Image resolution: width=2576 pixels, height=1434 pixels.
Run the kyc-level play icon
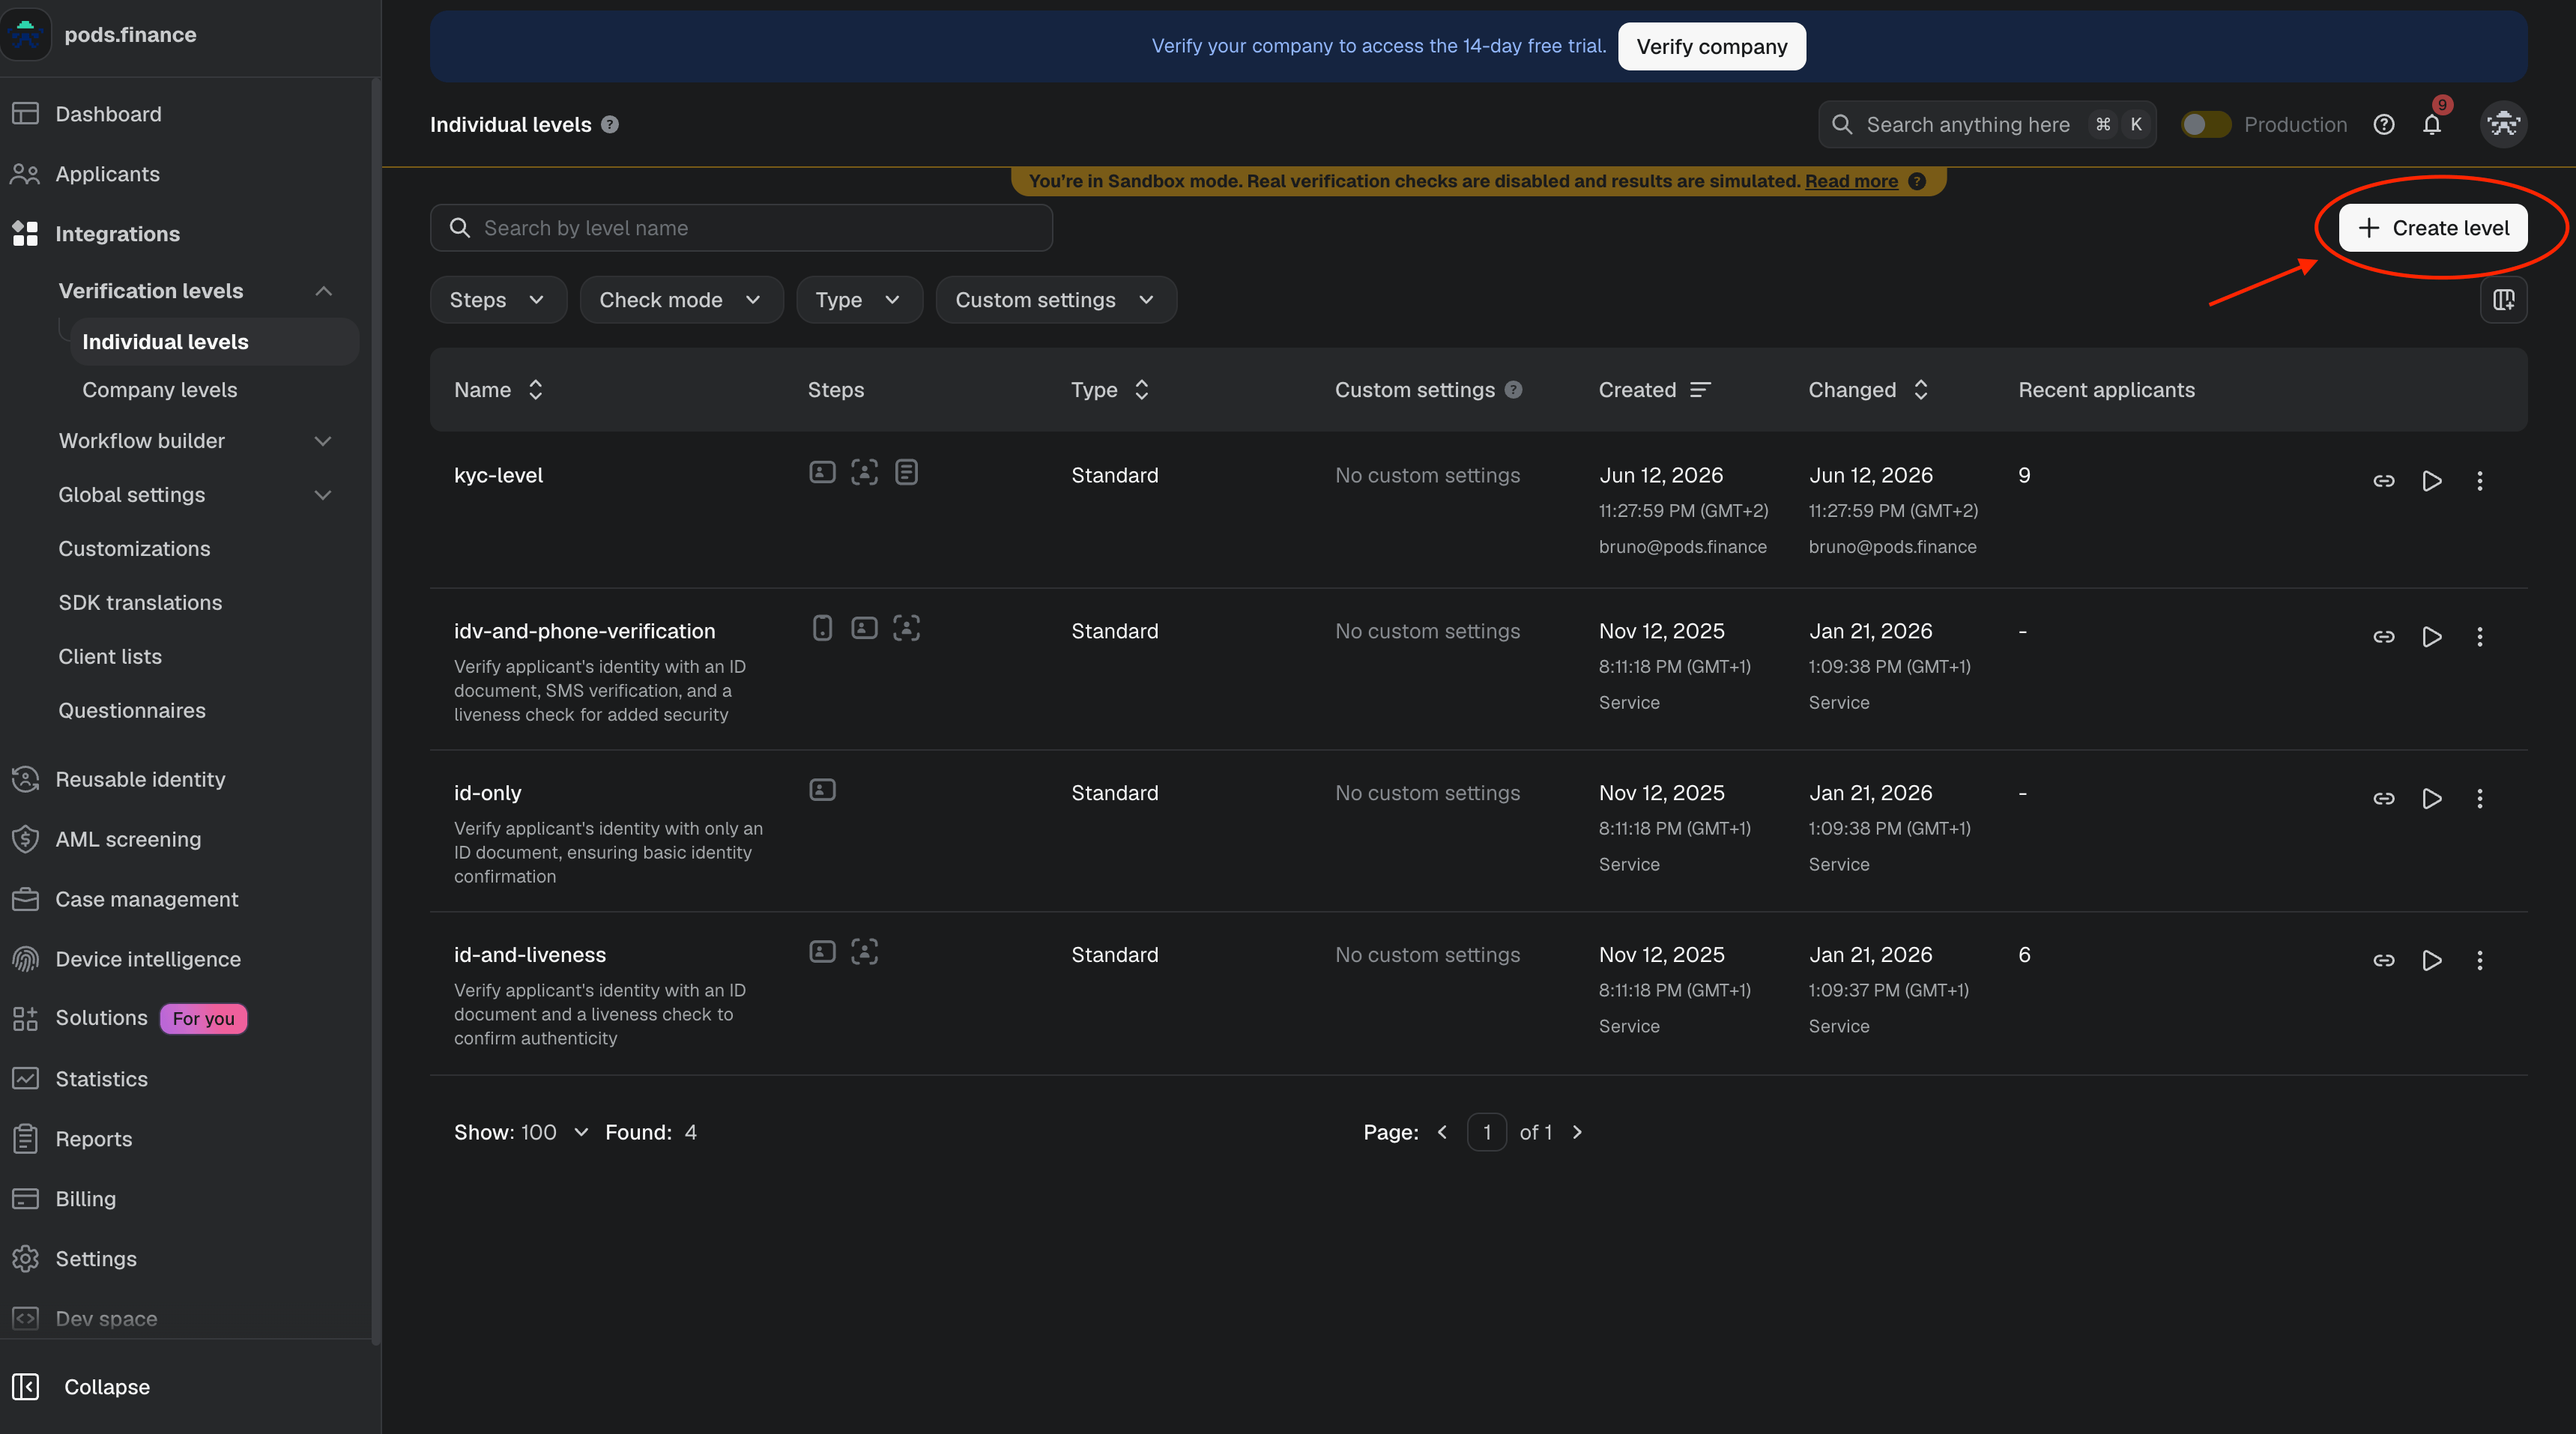click(x=2432, y=481)
